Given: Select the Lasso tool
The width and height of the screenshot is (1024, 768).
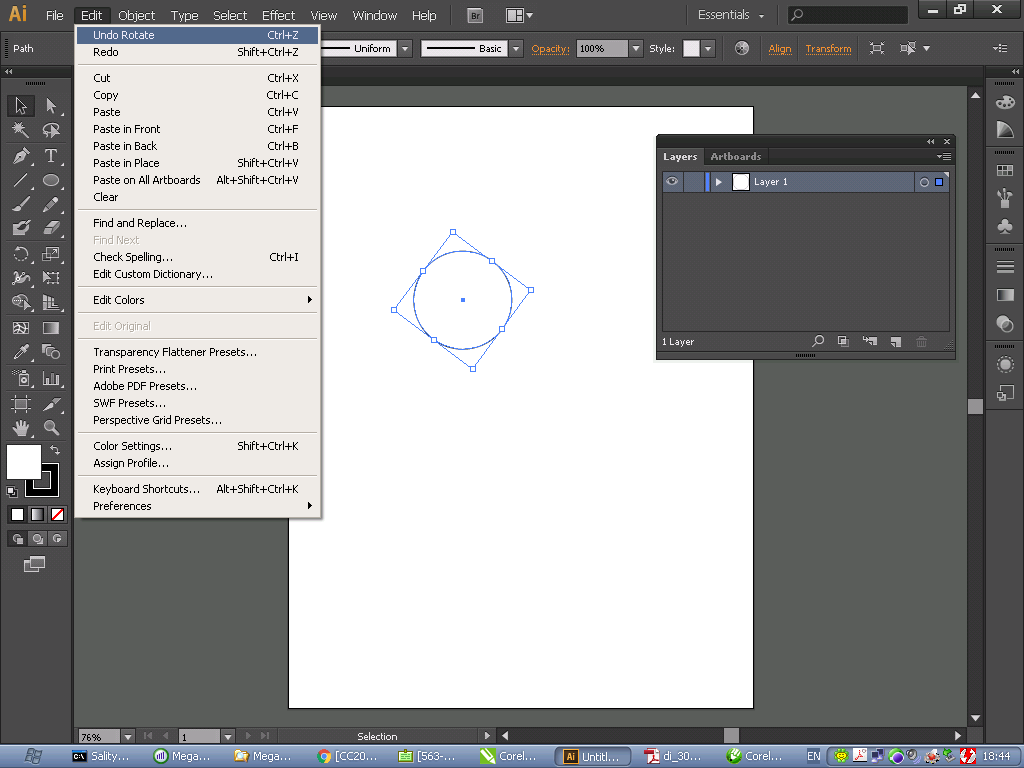Looking at the screenshot, I should 51,130.
